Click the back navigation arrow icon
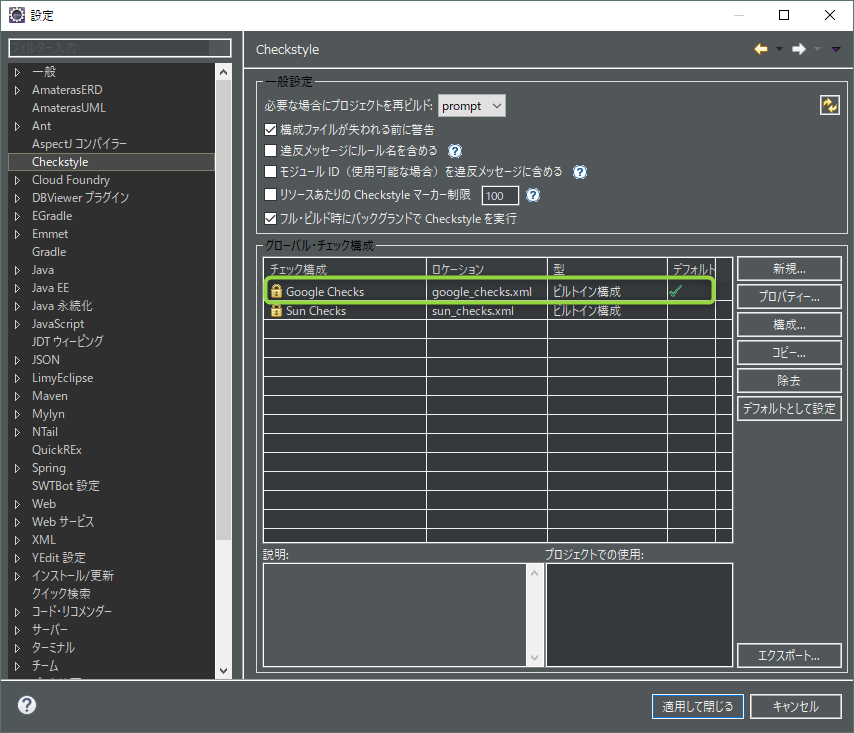Image resolution: width=854 pixels, height=733 pixels. pos(761,49)
